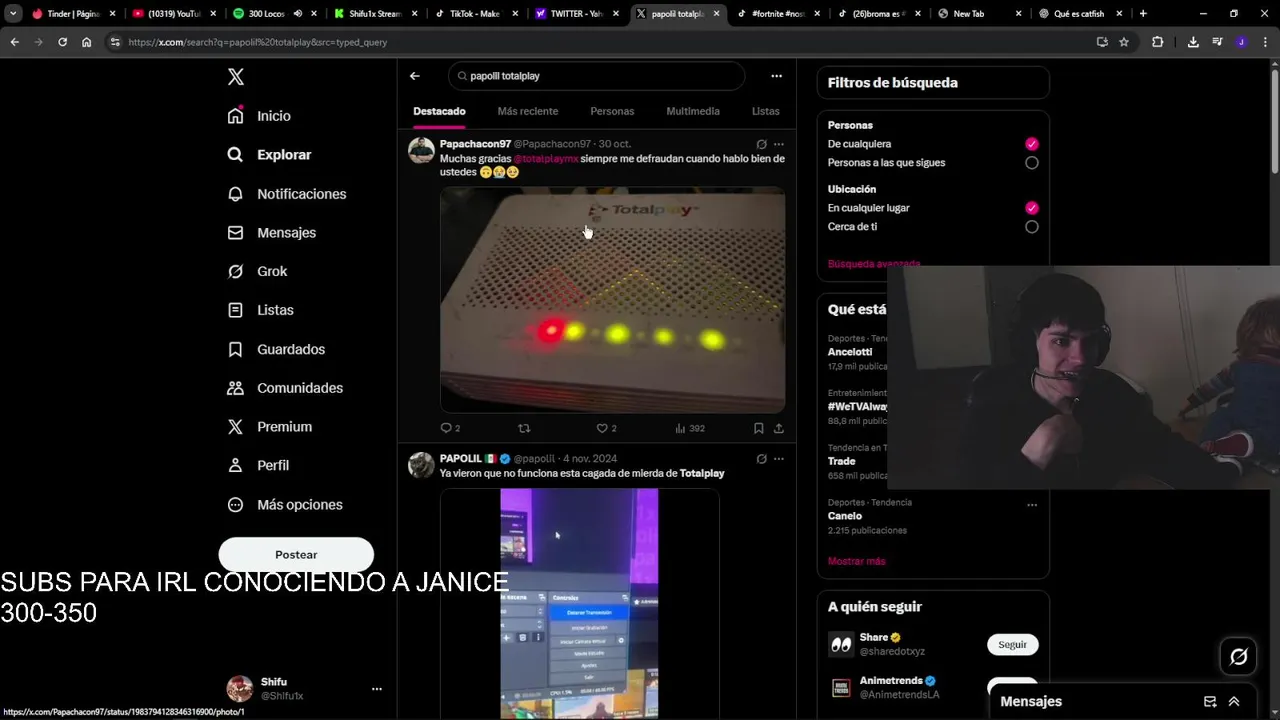
Task: Open Explorar in the sidebar
Action: (270, 155)
